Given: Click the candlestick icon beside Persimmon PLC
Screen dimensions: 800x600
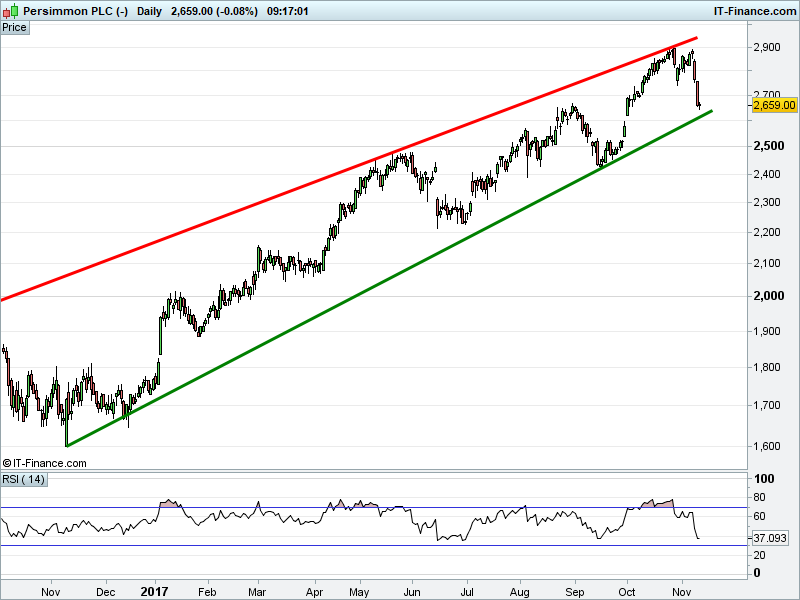Looking at the screenshot, I should click(x=10, y=10).
